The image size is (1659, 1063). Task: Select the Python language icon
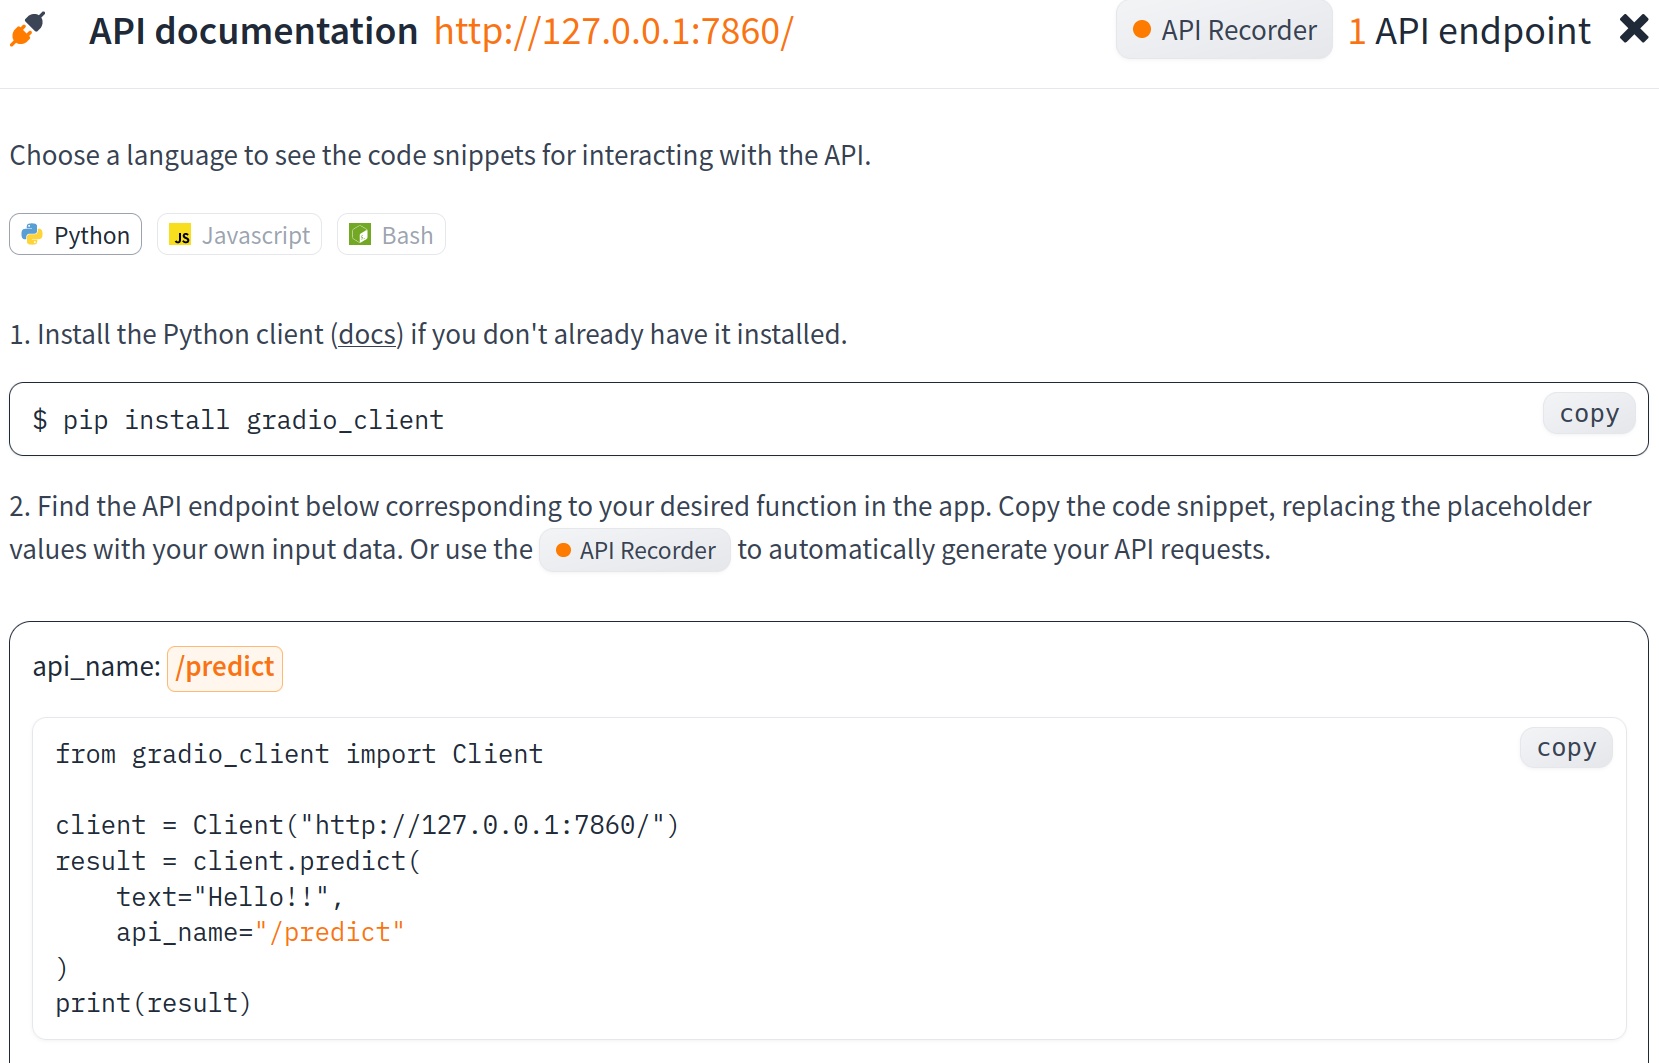click(x=32, y=234)
